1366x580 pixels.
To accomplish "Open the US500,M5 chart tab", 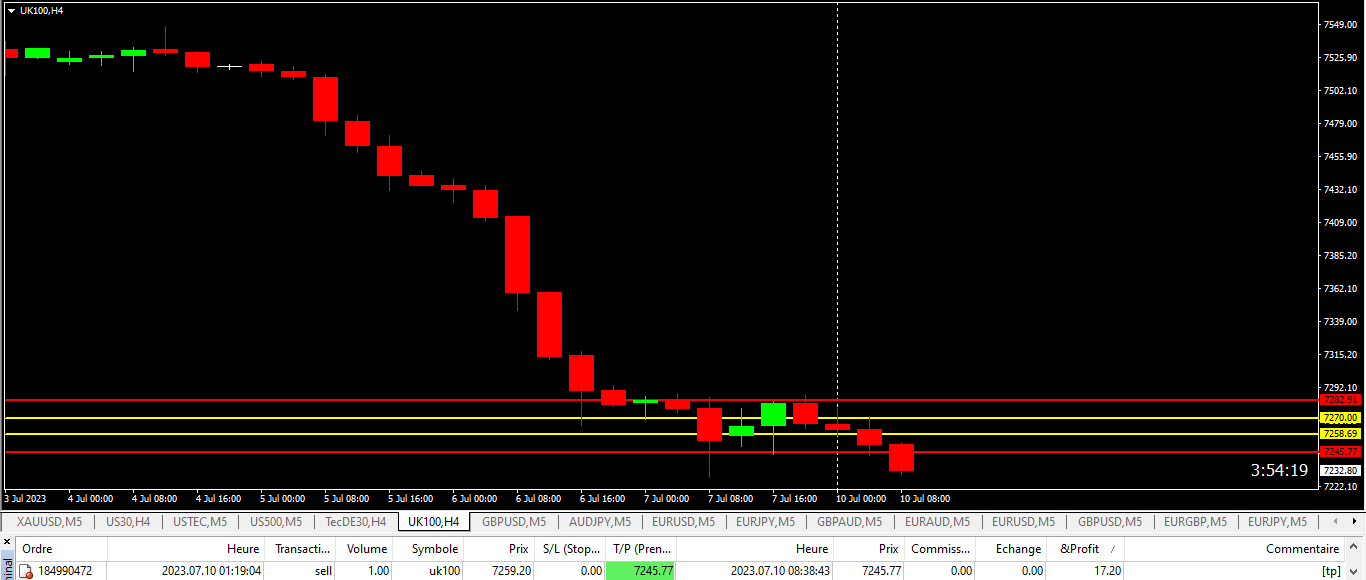I will coord(276,521).
